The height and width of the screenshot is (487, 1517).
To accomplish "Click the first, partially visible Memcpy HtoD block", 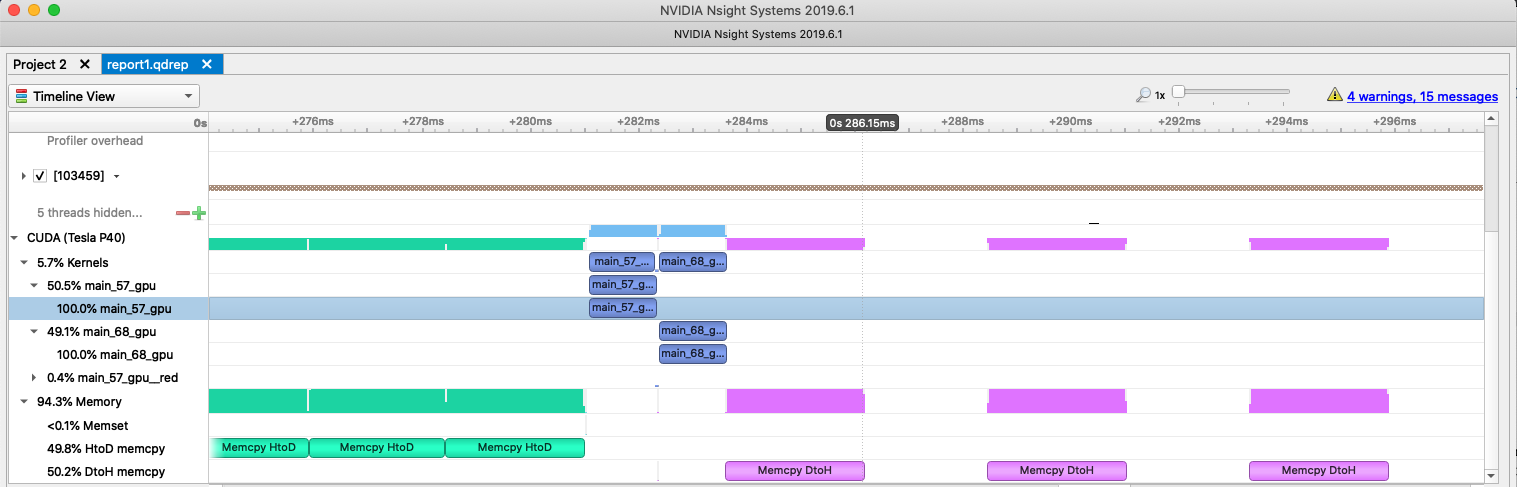I will (259, 448).
